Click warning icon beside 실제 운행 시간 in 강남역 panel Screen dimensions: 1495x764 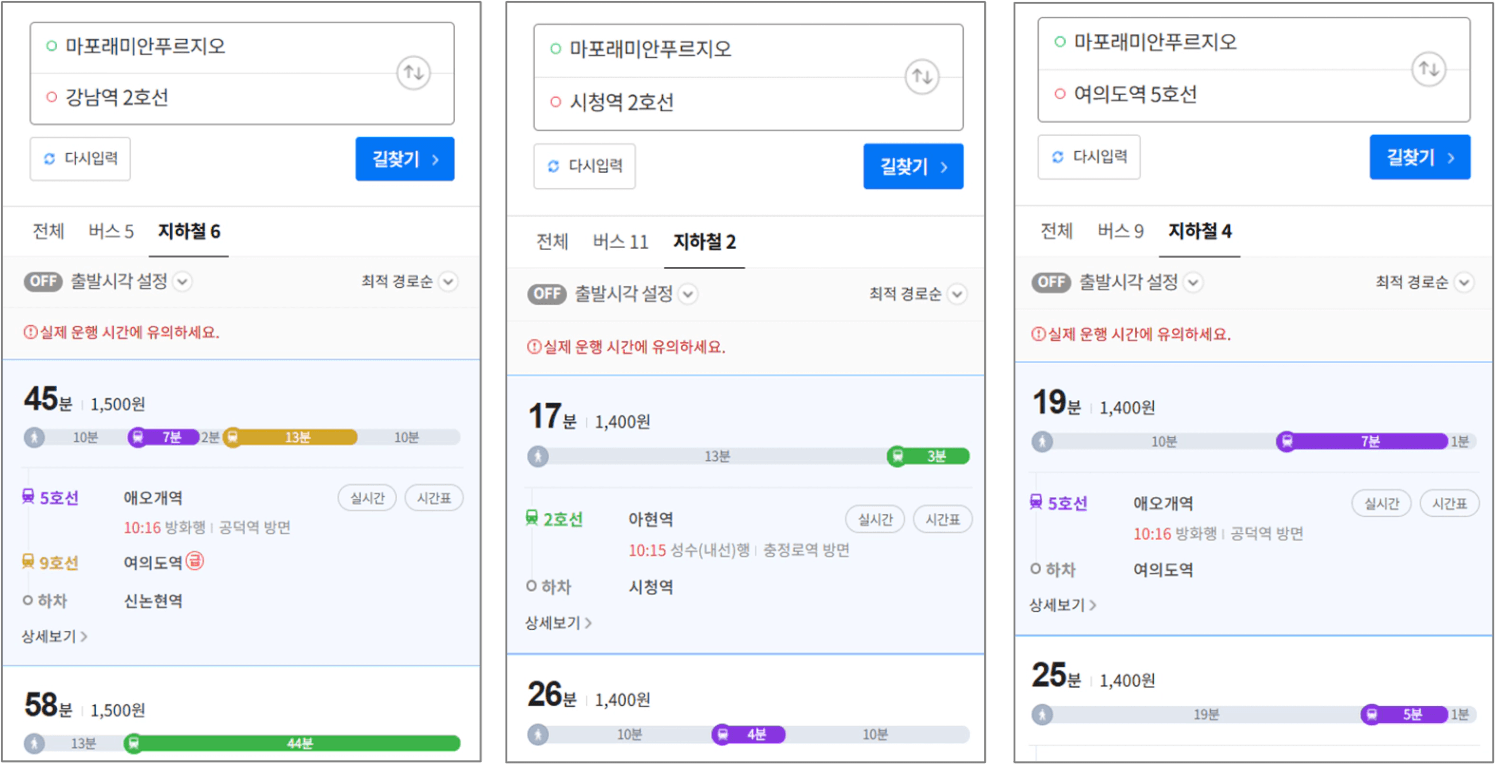[x=30, y=332]
